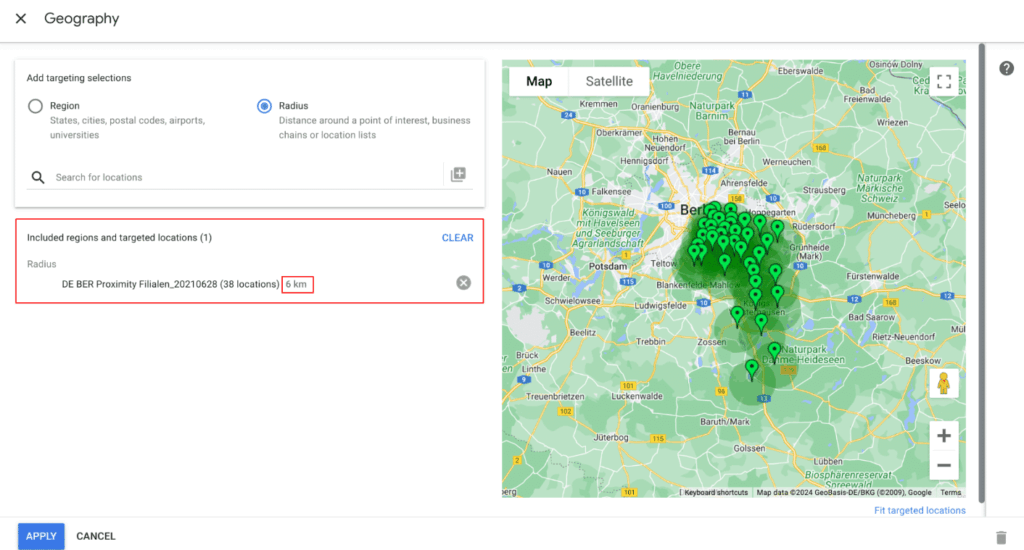This screenshot has height=550, width=1024.
Task: Zoom in on the map with plus button
Action: coord(944,436)
